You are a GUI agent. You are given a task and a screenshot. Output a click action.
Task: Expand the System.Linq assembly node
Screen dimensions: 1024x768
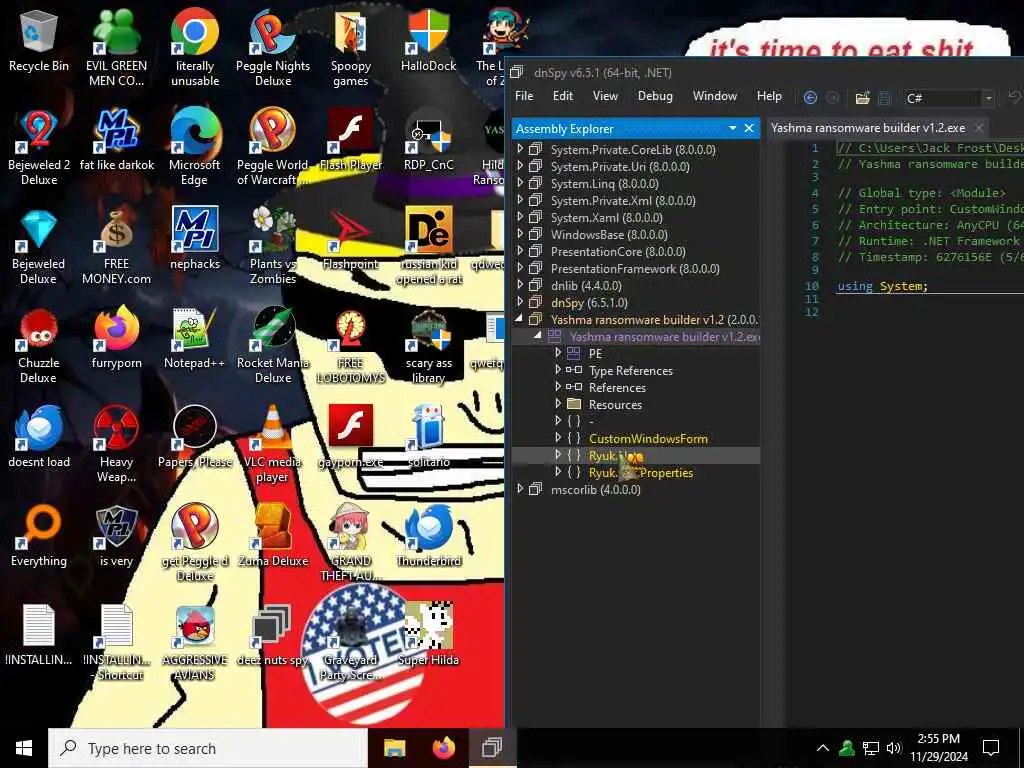pos(520,184)
